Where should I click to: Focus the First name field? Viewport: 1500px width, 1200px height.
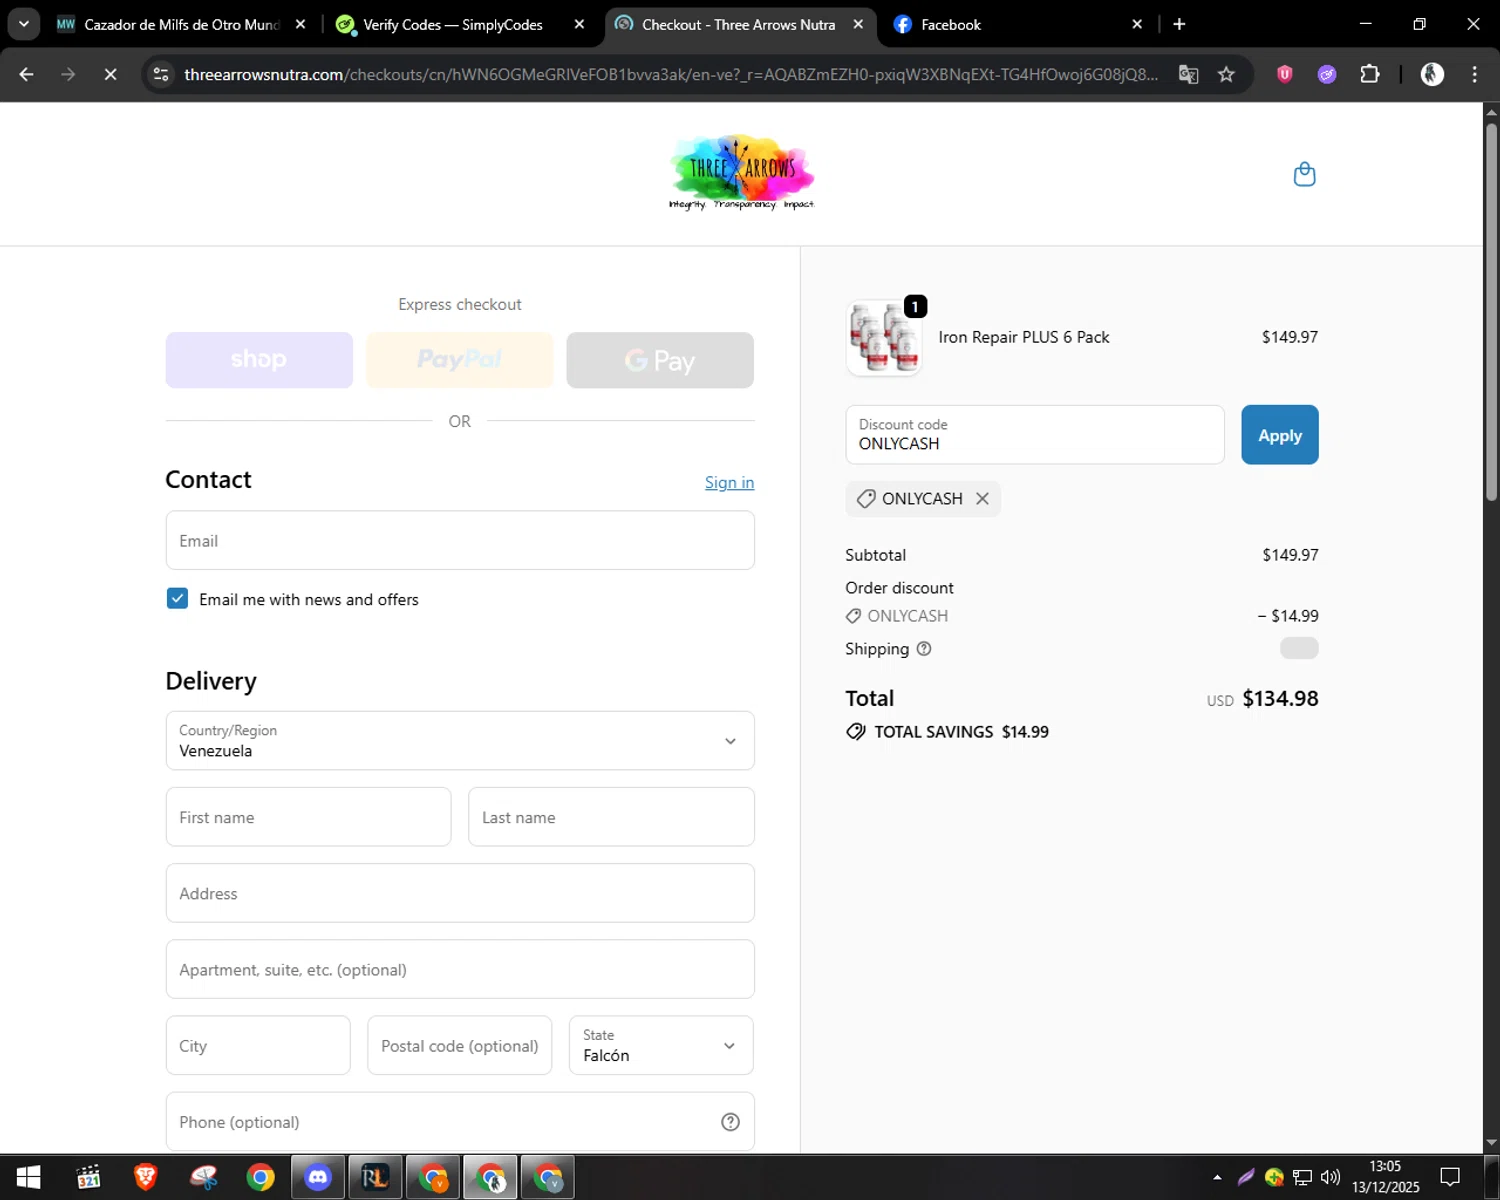pyautogui.click(x=308, y=817)
